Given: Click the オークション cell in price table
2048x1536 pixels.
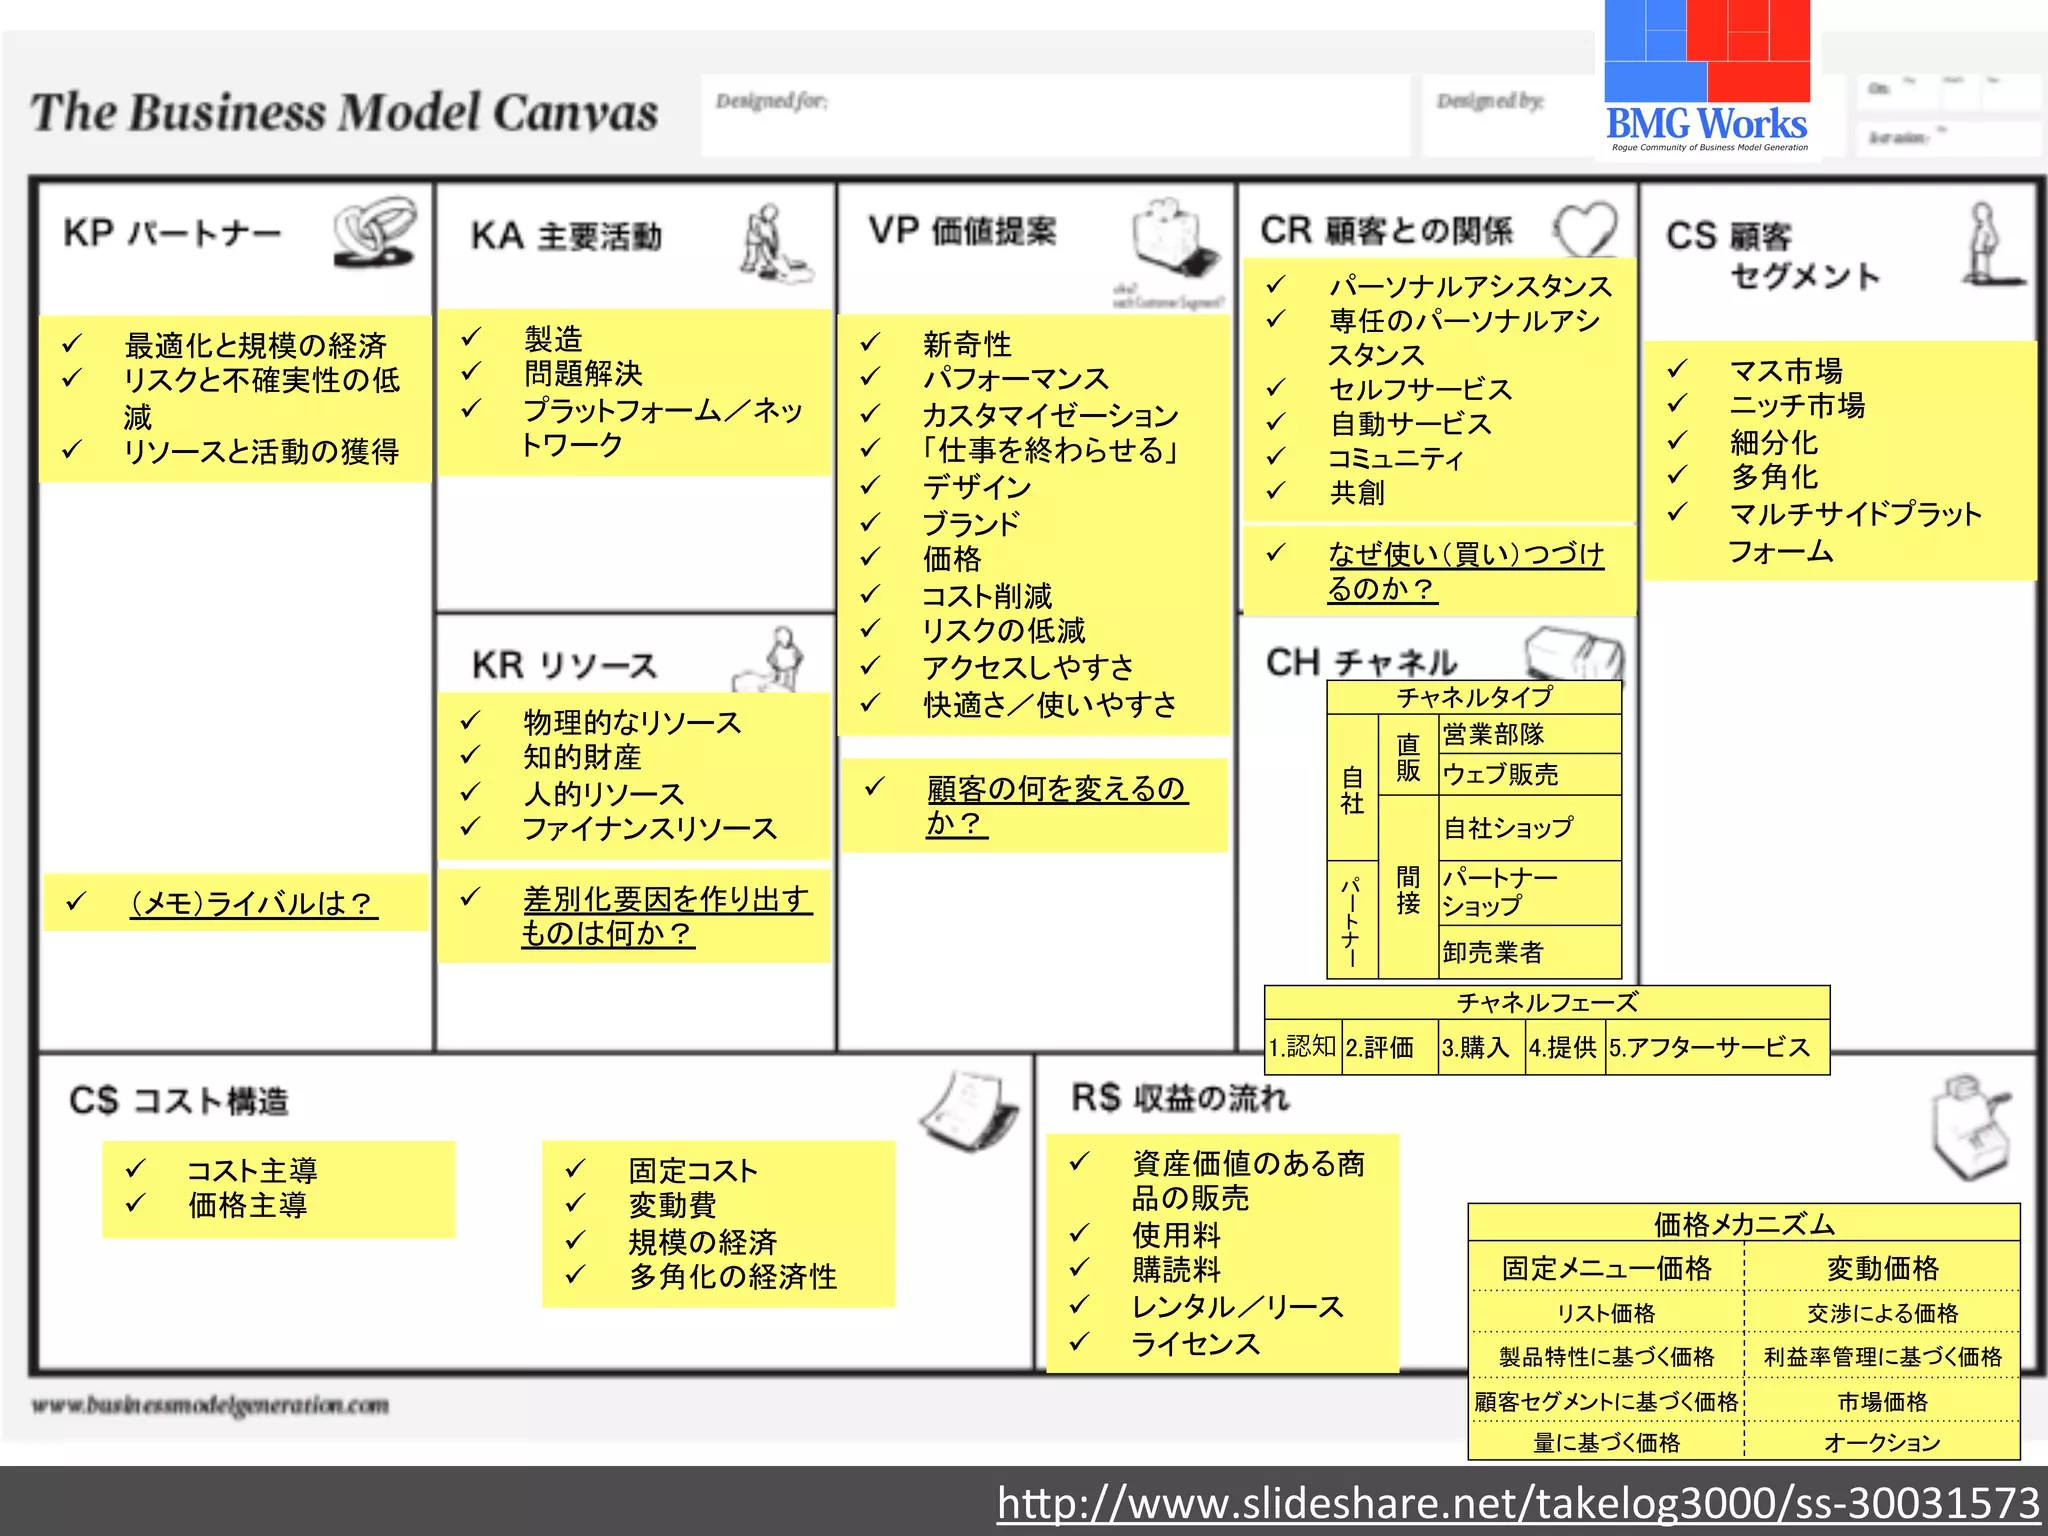Looking at the screenshot, I should click(x=1881, y=1442).
